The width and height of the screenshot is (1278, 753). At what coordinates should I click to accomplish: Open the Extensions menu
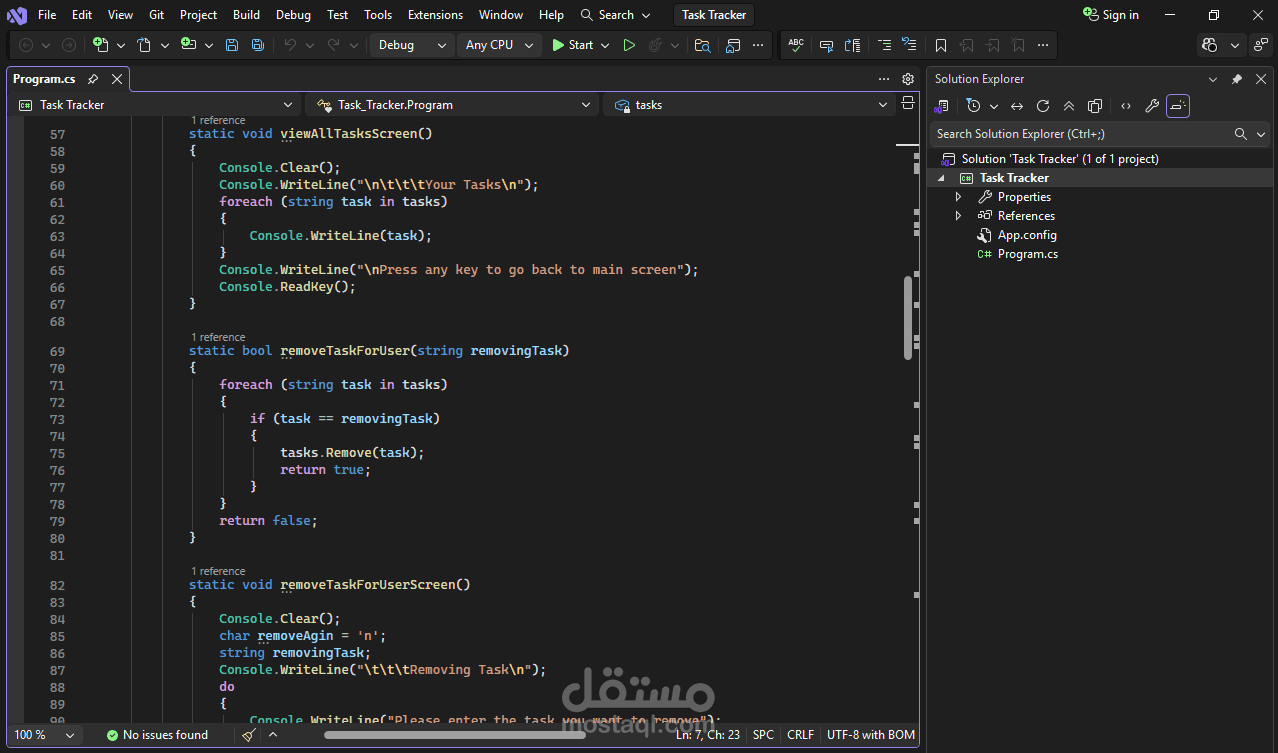pos(435,15)
